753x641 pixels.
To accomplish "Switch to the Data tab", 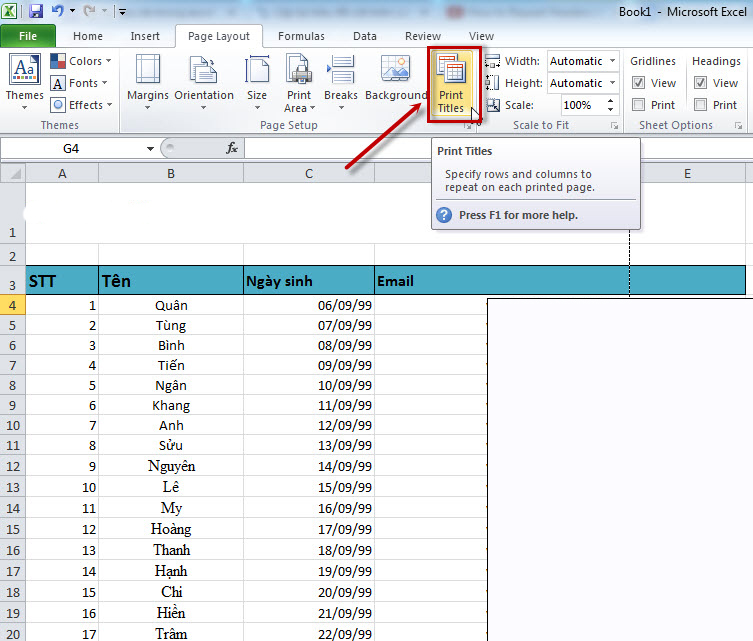I will (364, 36).
